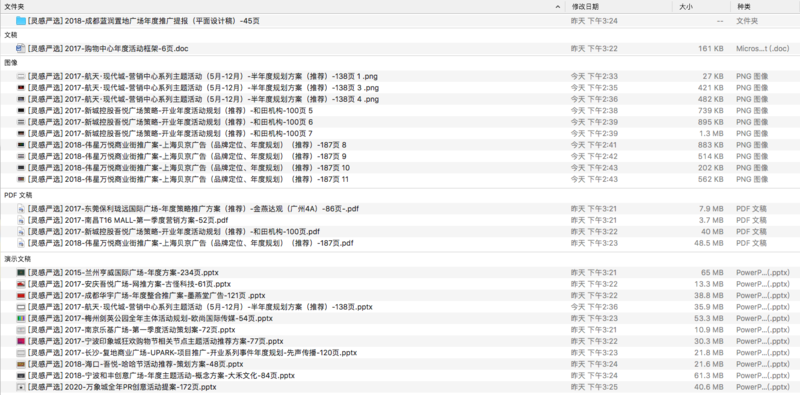Click thumbnail icon of 187页 8 image
Viewport: 800px width, 395px height.
tap(21, 145)
